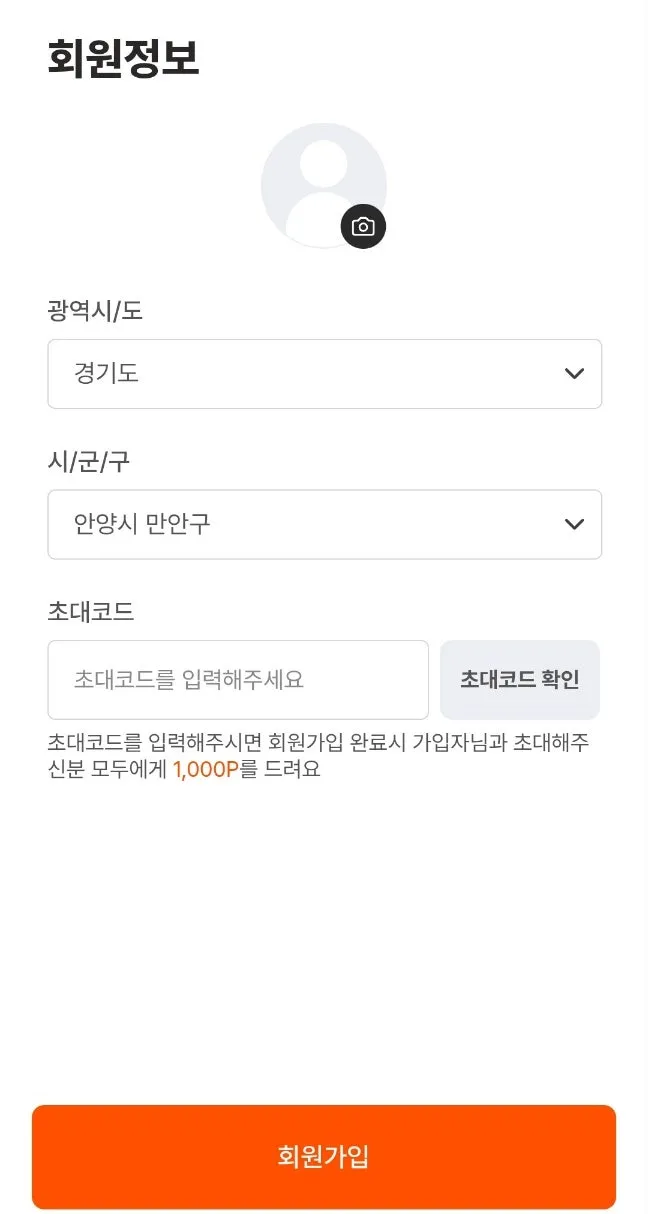Click the chevron arrow in the 경기도 field

[574, 374]
